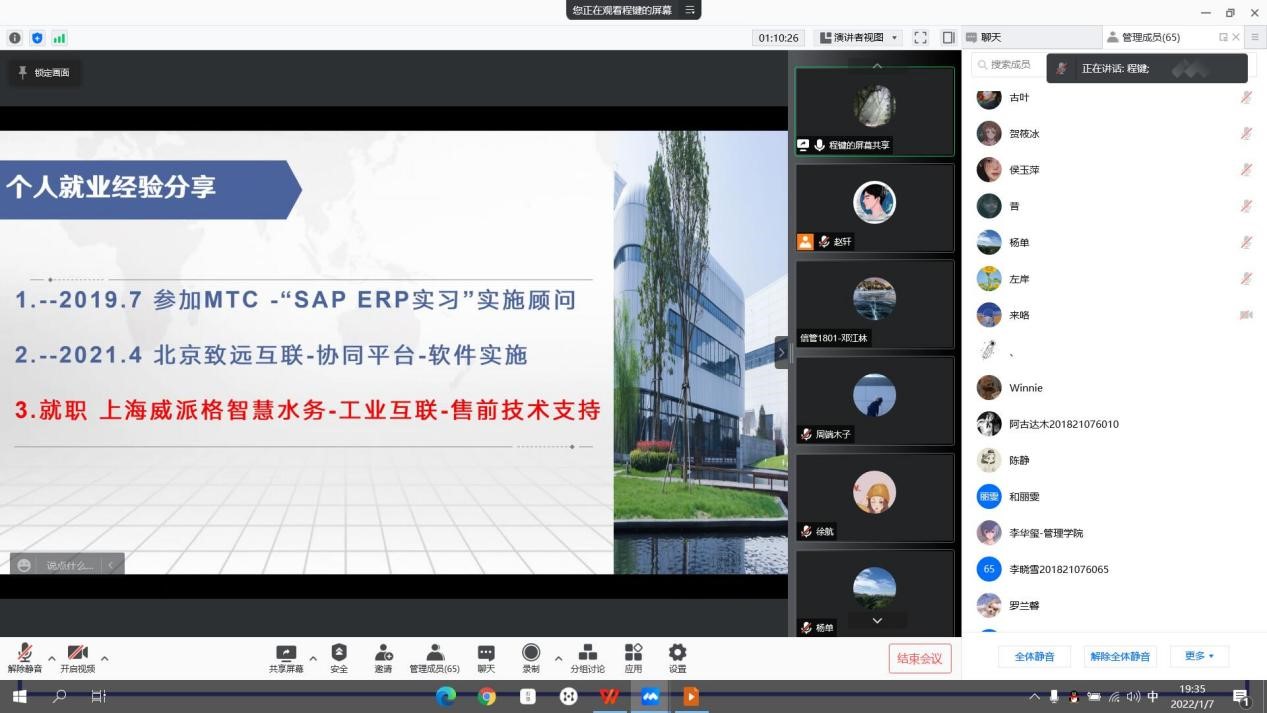Open Microsoft Edge from the taskbar
The height and width of the screenshot is (713, 1267).
click(446, 696)
